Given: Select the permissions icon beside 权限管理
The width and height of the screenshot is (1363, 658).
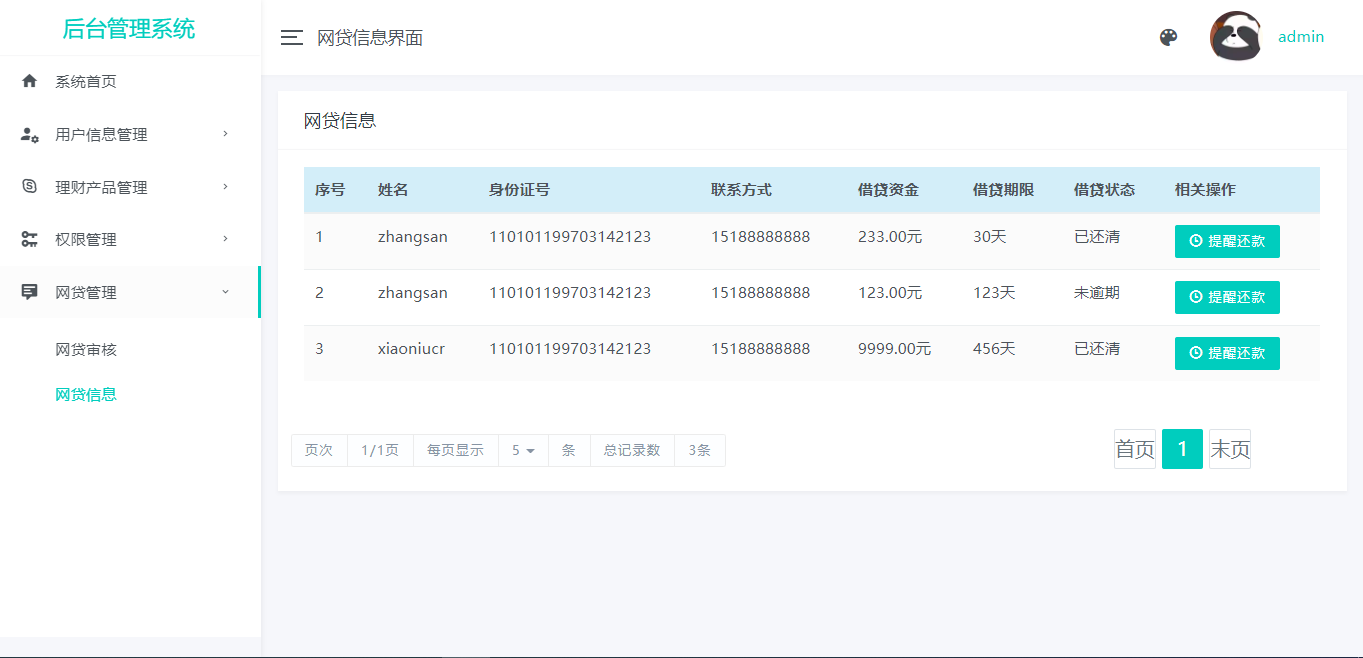Looking at the screenshot, I should 29,239.
